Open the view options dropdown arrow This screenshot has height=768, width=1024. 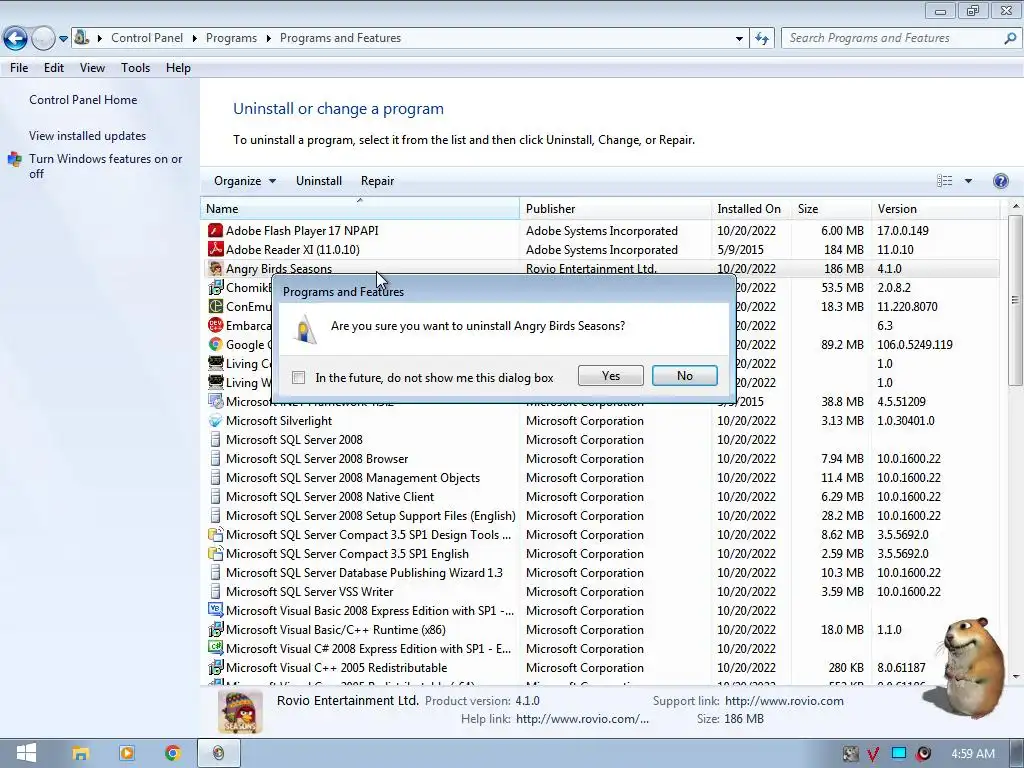[968, 181]
